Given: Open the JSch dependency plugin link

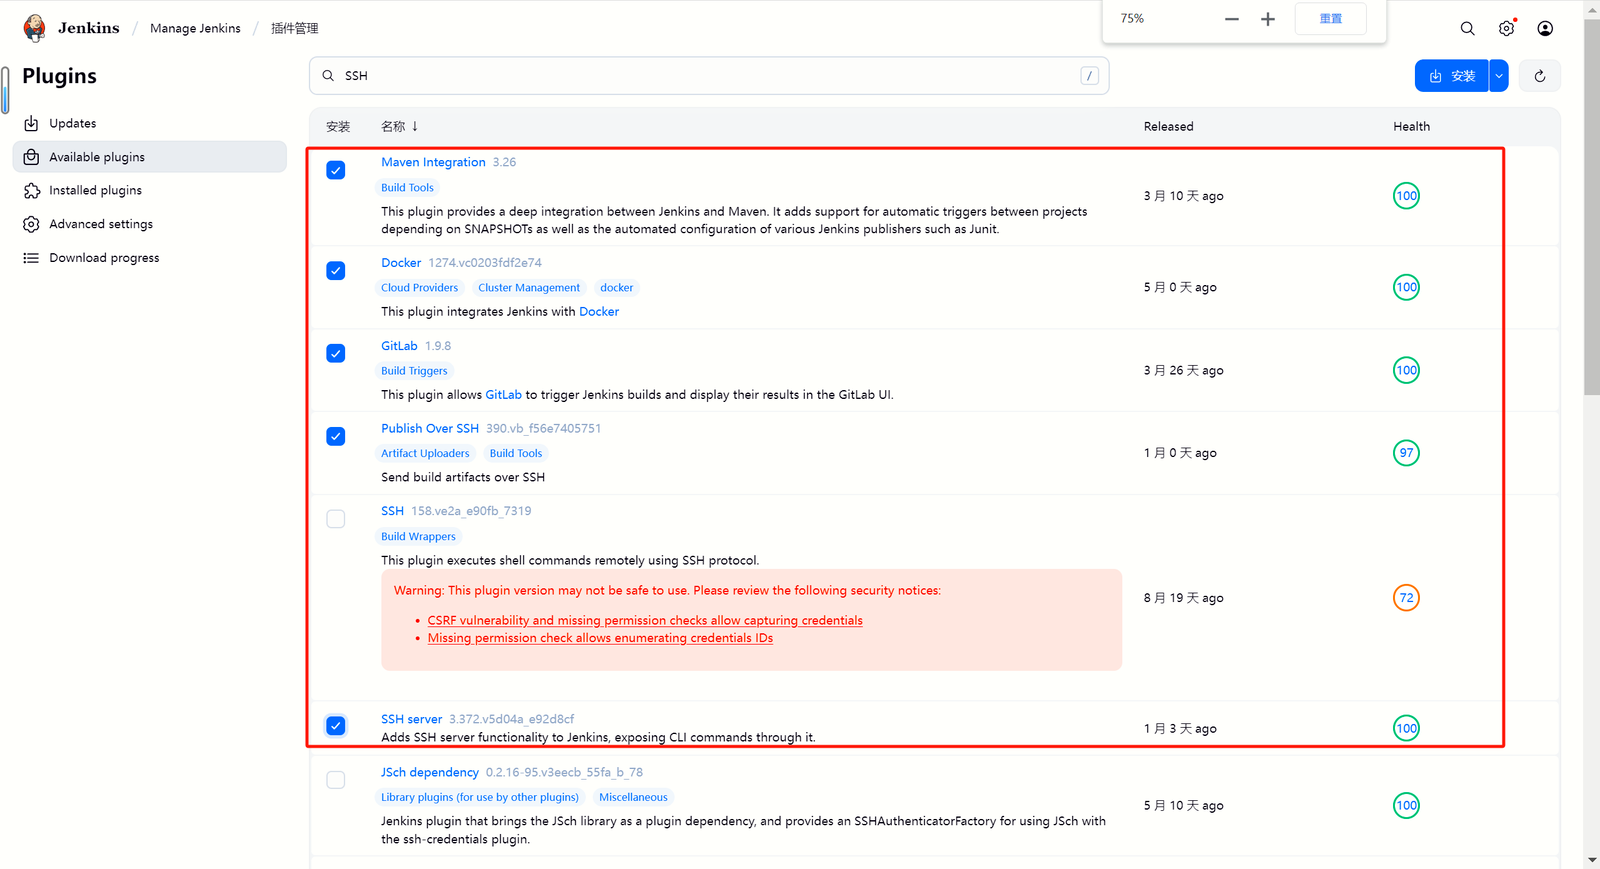Looking at the screenshot, I should click(430, 772).
